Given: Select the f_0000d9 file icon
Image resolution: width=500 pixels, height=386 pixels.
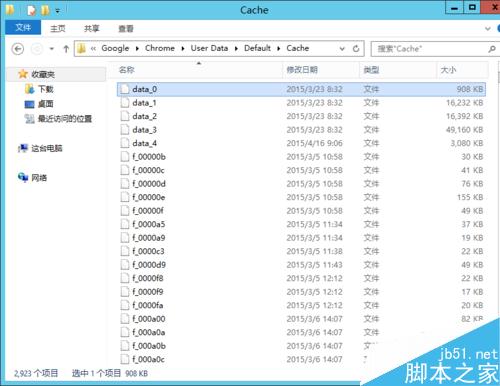Looking at the screenshot, I should pyautogui.click(x=125, y=265).
